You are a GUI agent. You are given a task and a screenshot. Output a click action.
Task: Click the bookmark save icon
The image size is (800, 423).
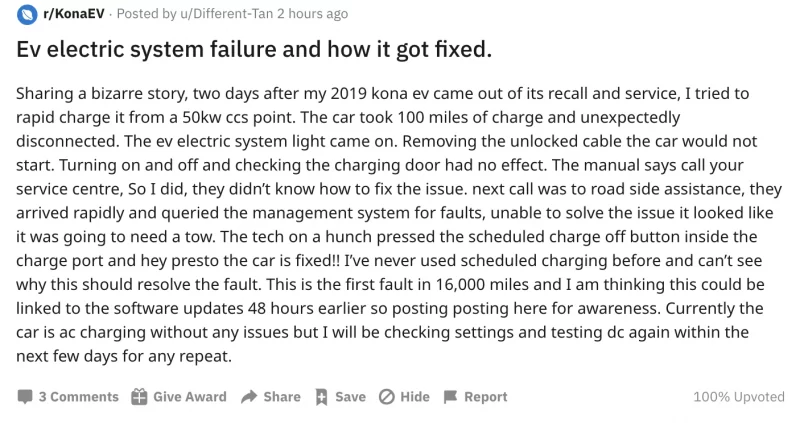pyautogui.click(x=322, y=397)
